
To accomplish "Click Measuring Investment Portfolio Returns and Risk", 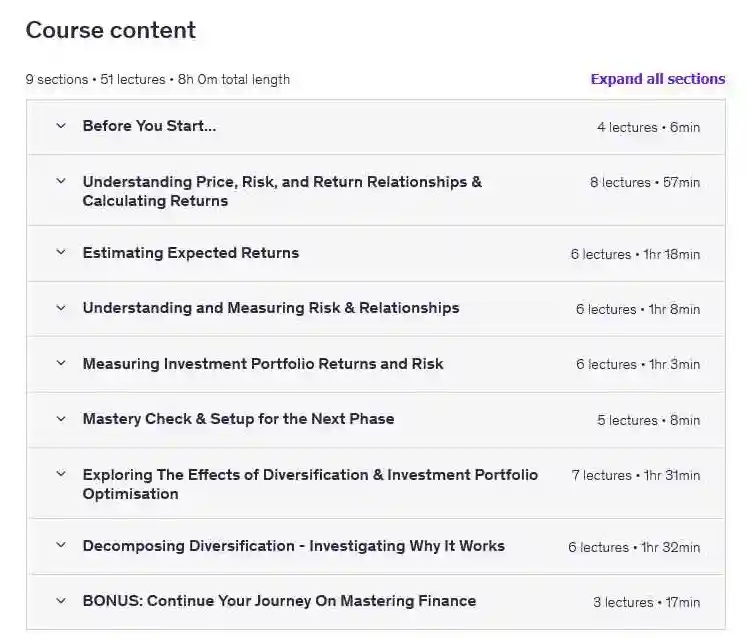I will click(262, 364).
